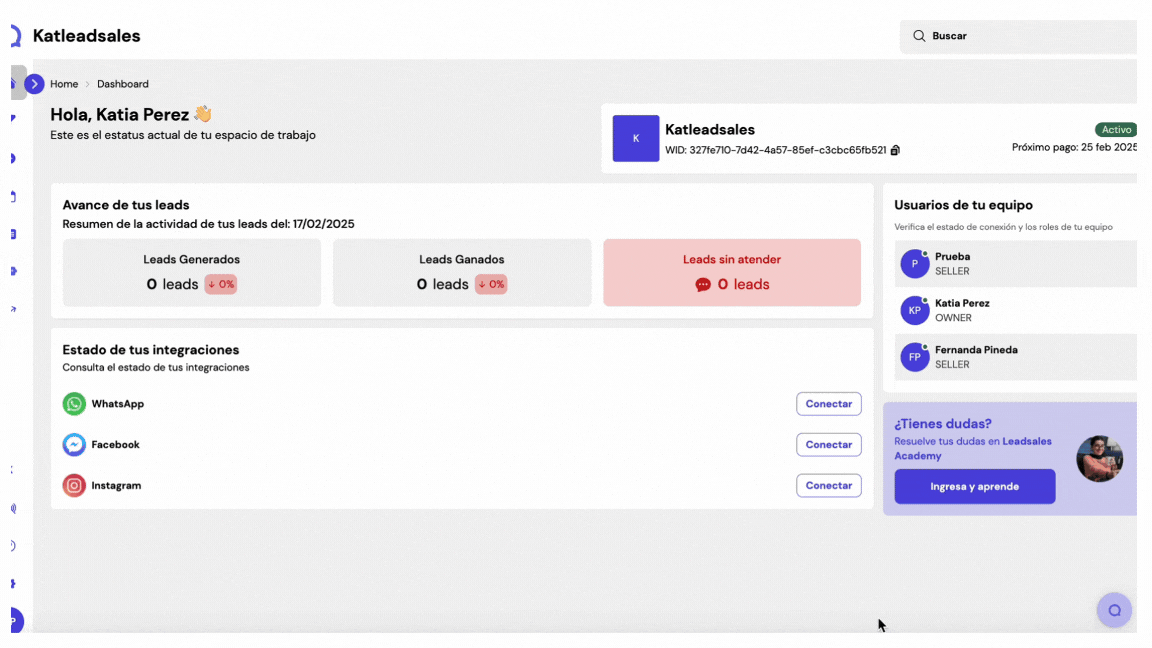
Task: Click the Dashboard breadcrumb item
Action: 123,84
